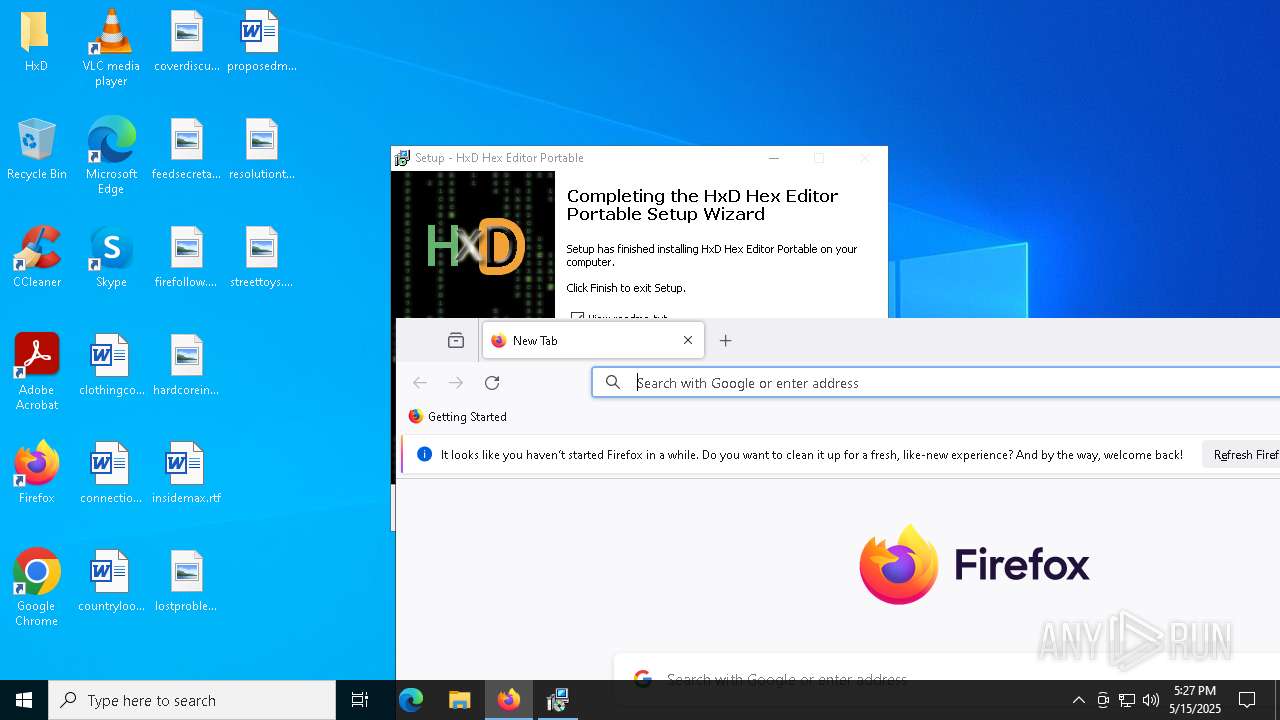Open the Getting Started bookmark

[x=458, y=417]
